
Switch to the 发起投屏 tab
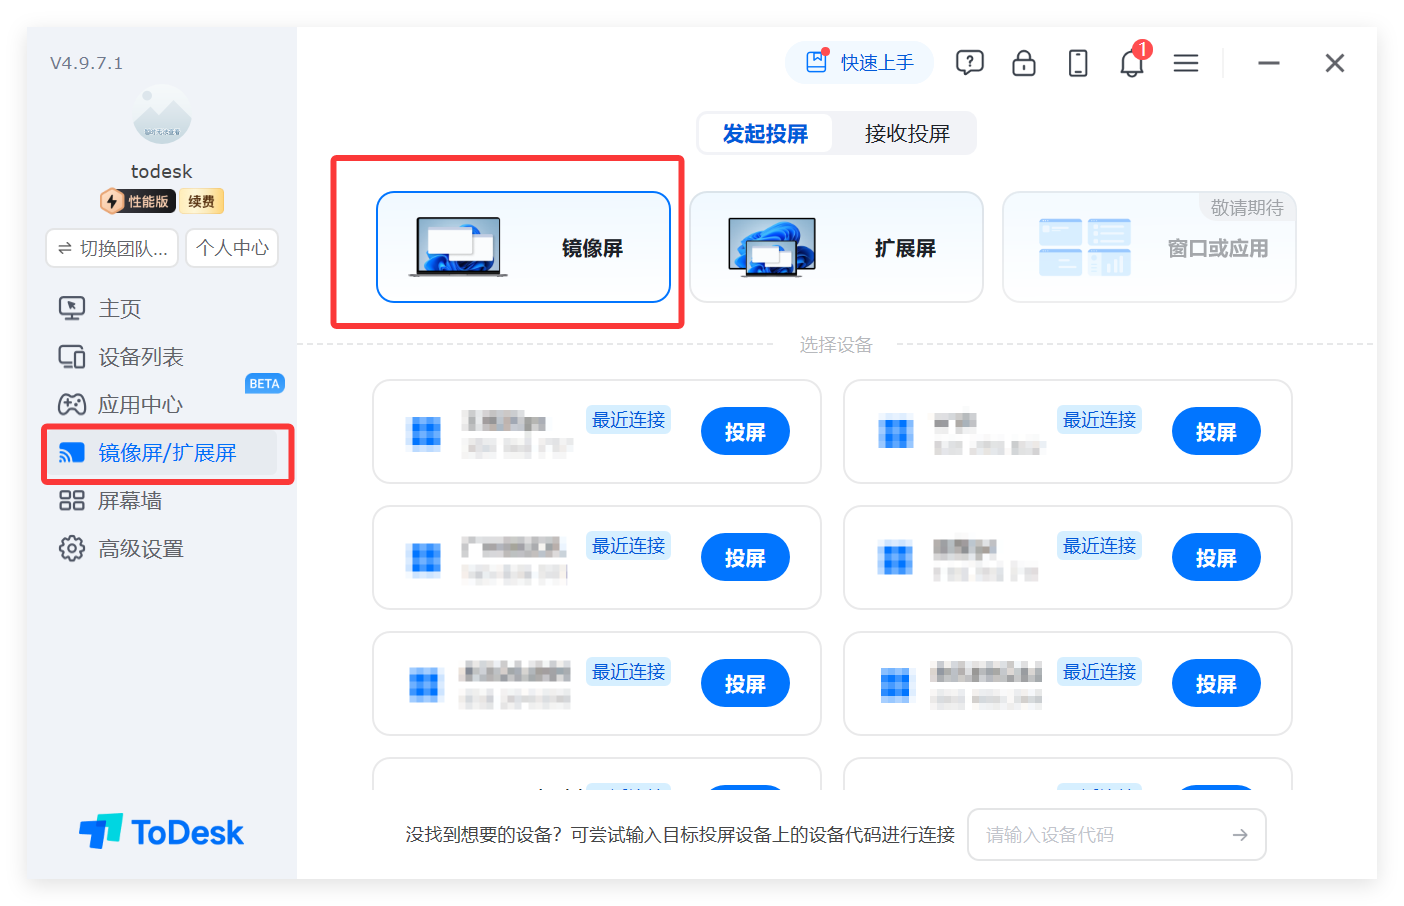pos(765,133)
